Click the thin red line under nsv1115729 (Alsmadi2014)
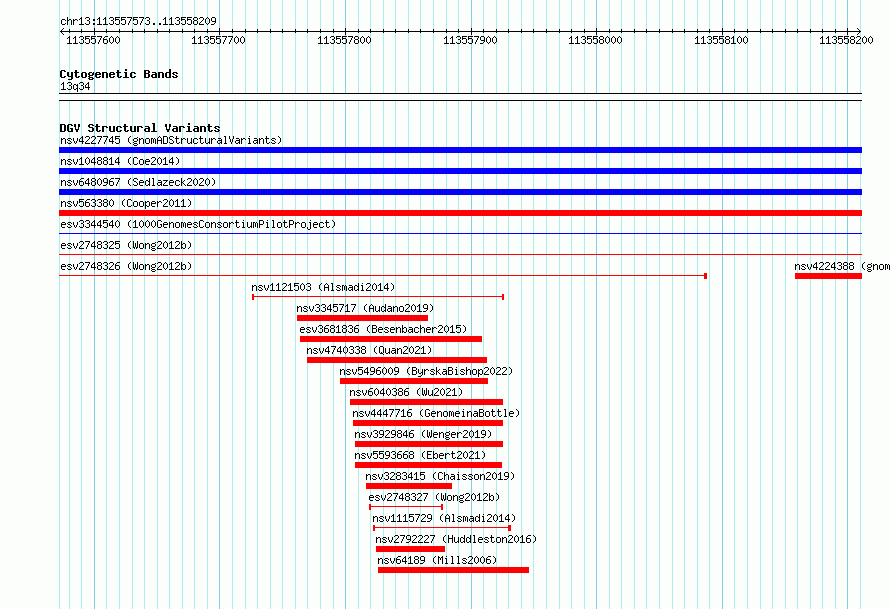Screen dimensions: 890x609 (x=442, y=528)
